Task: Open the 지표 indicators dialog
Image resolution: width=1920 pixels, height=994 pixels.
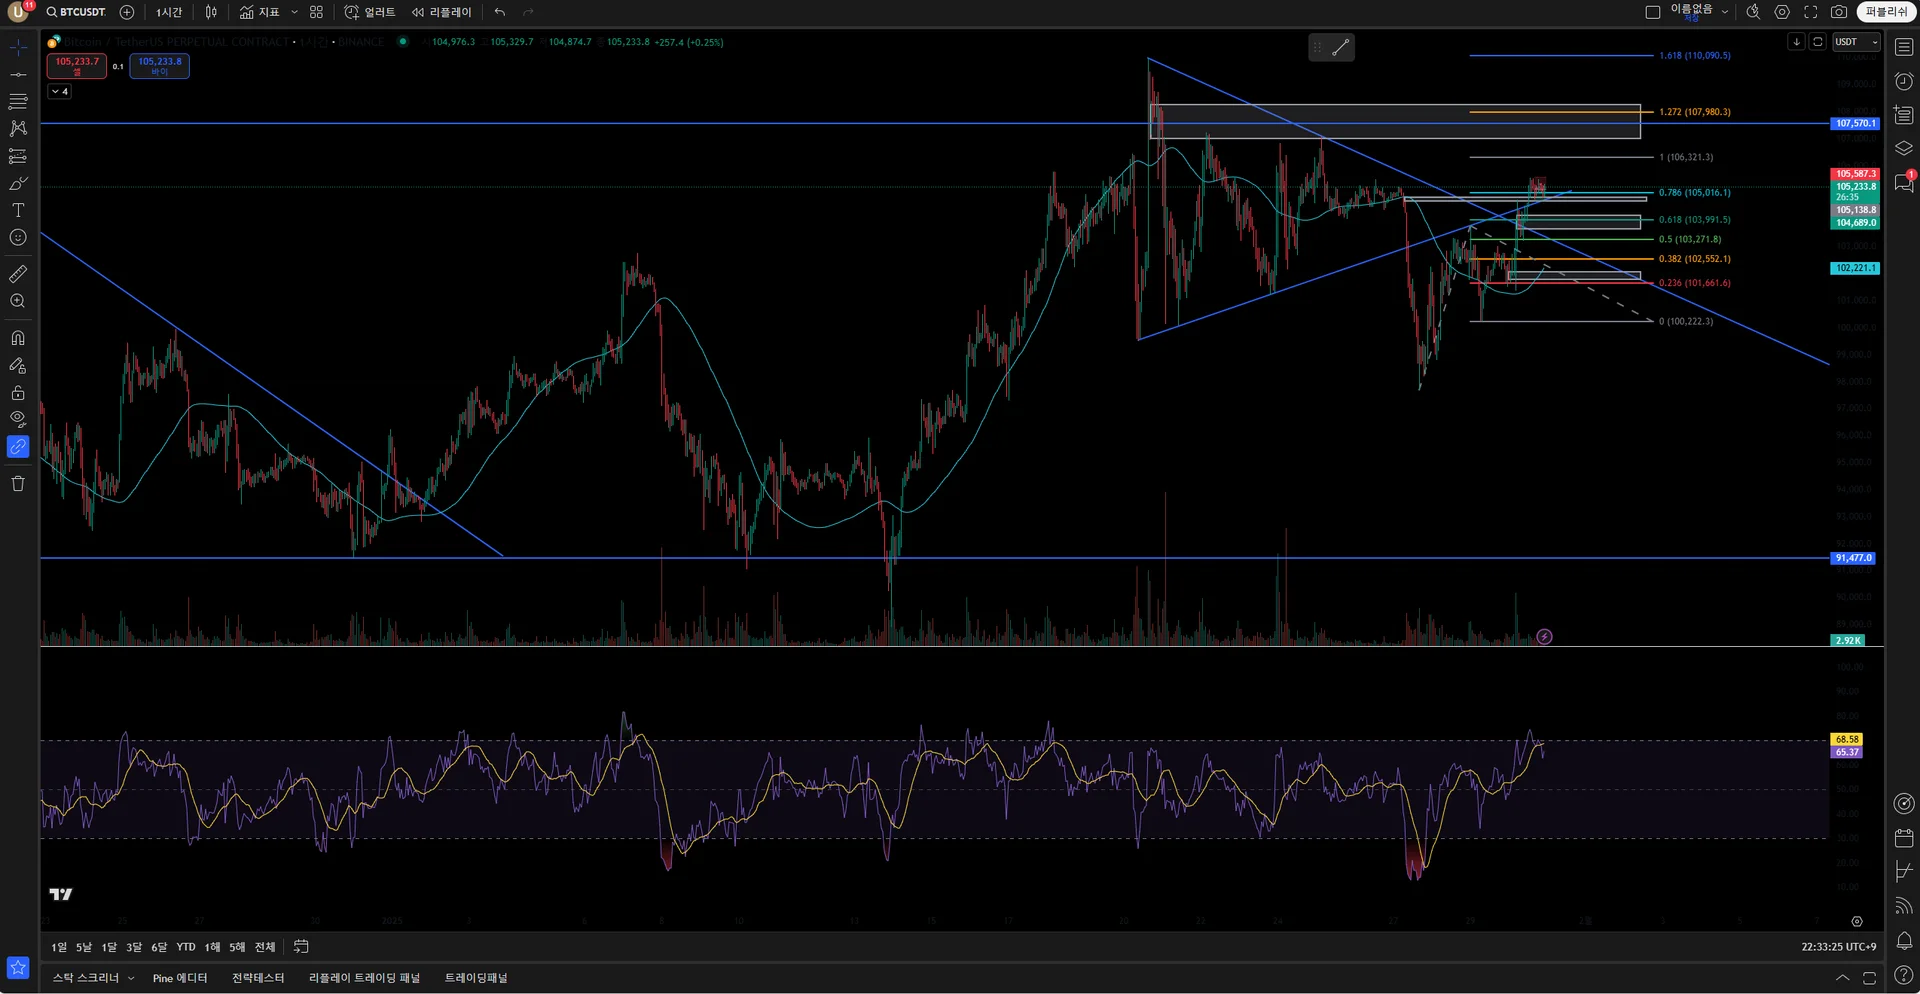Action: click(x=259, y=12)
